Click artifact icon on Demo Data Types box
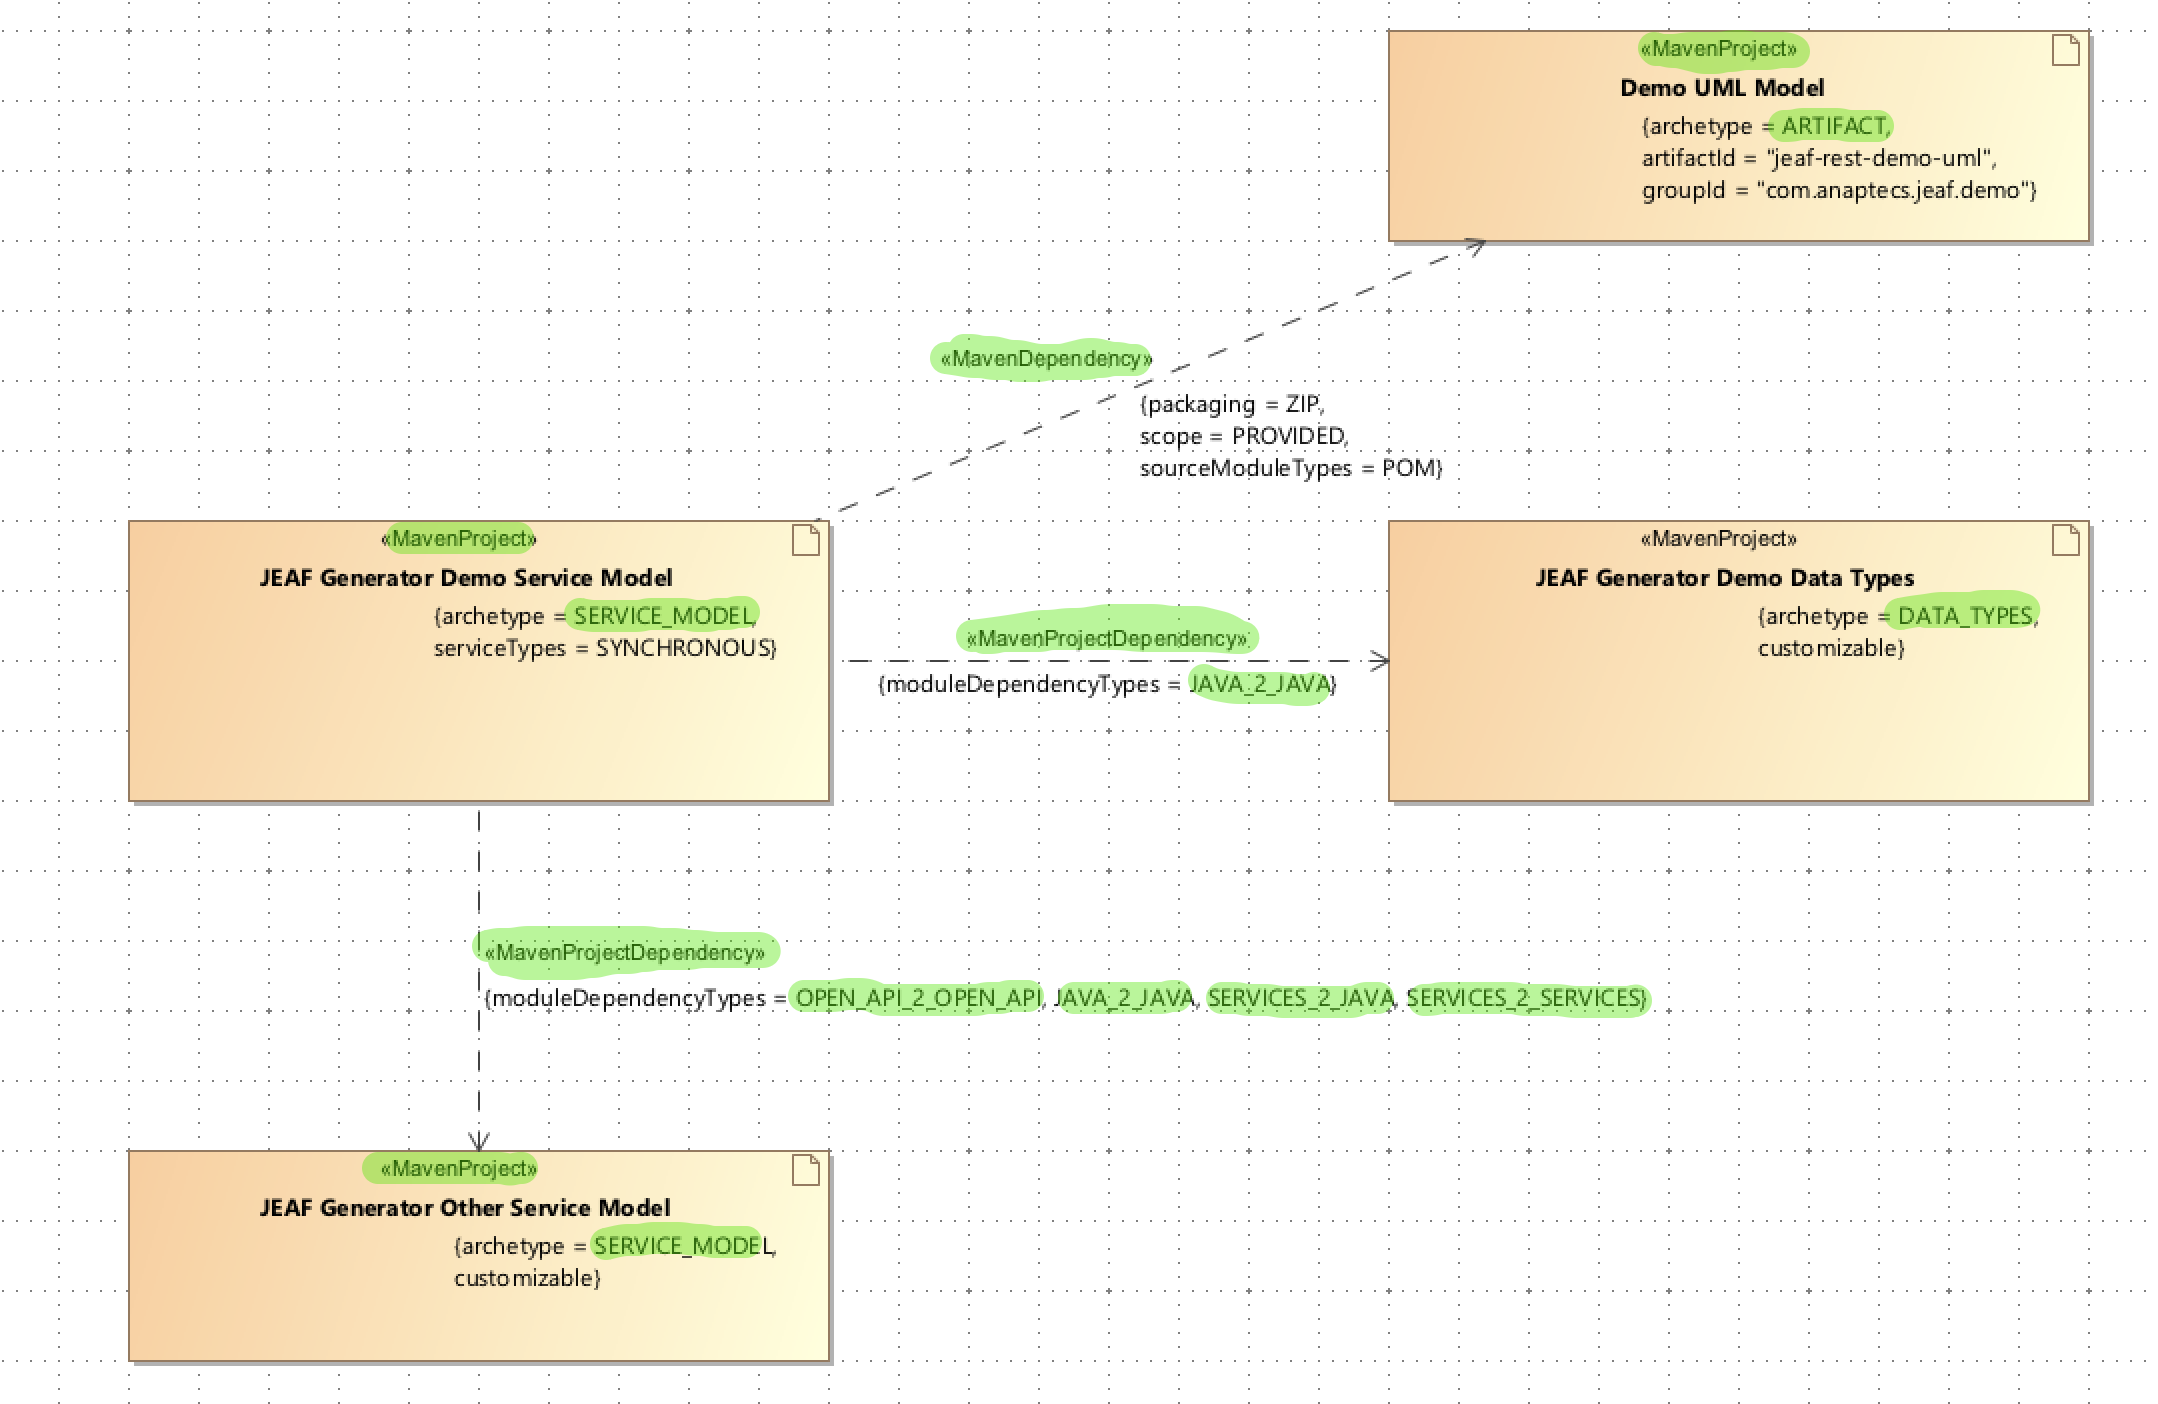The width and height of the screenshot is (2158, 1404). coord(2065,540)
